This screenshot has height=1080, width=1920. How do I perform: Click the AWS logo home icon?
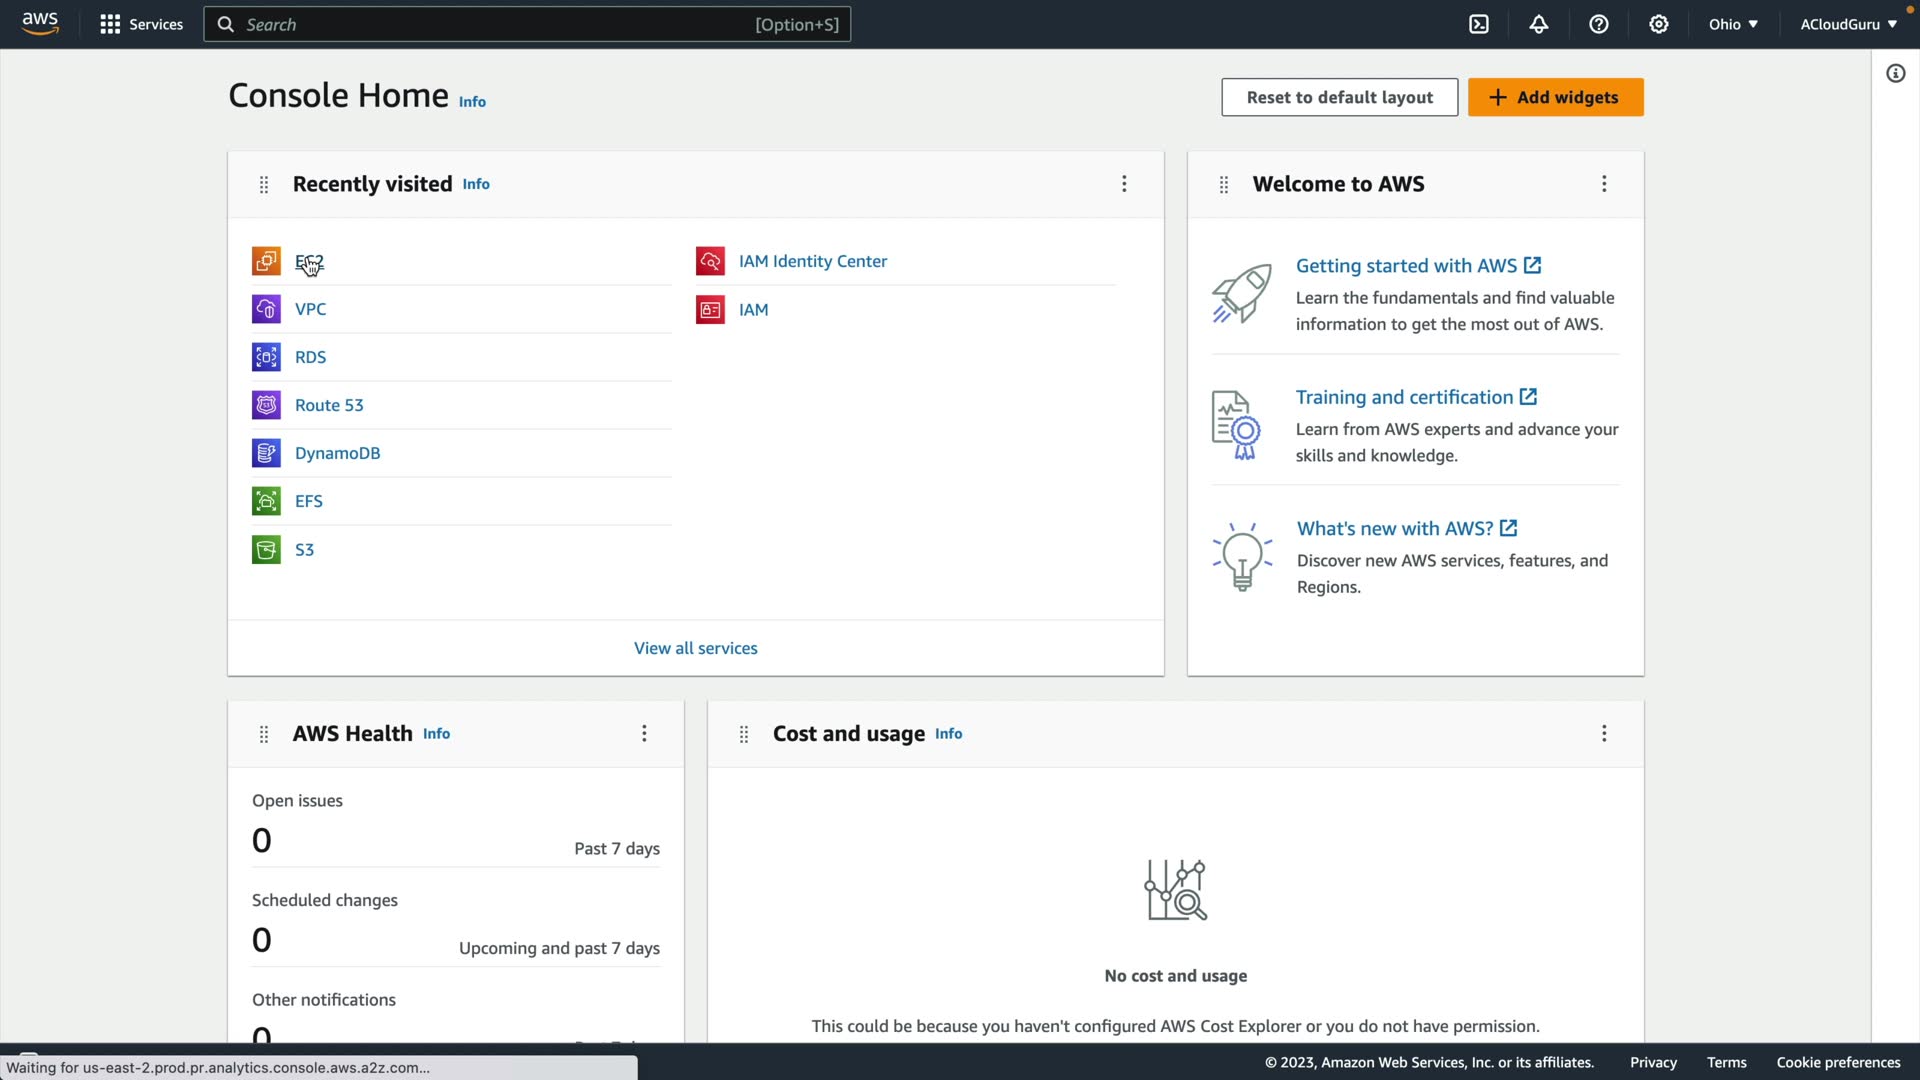(x=40, y=24)
